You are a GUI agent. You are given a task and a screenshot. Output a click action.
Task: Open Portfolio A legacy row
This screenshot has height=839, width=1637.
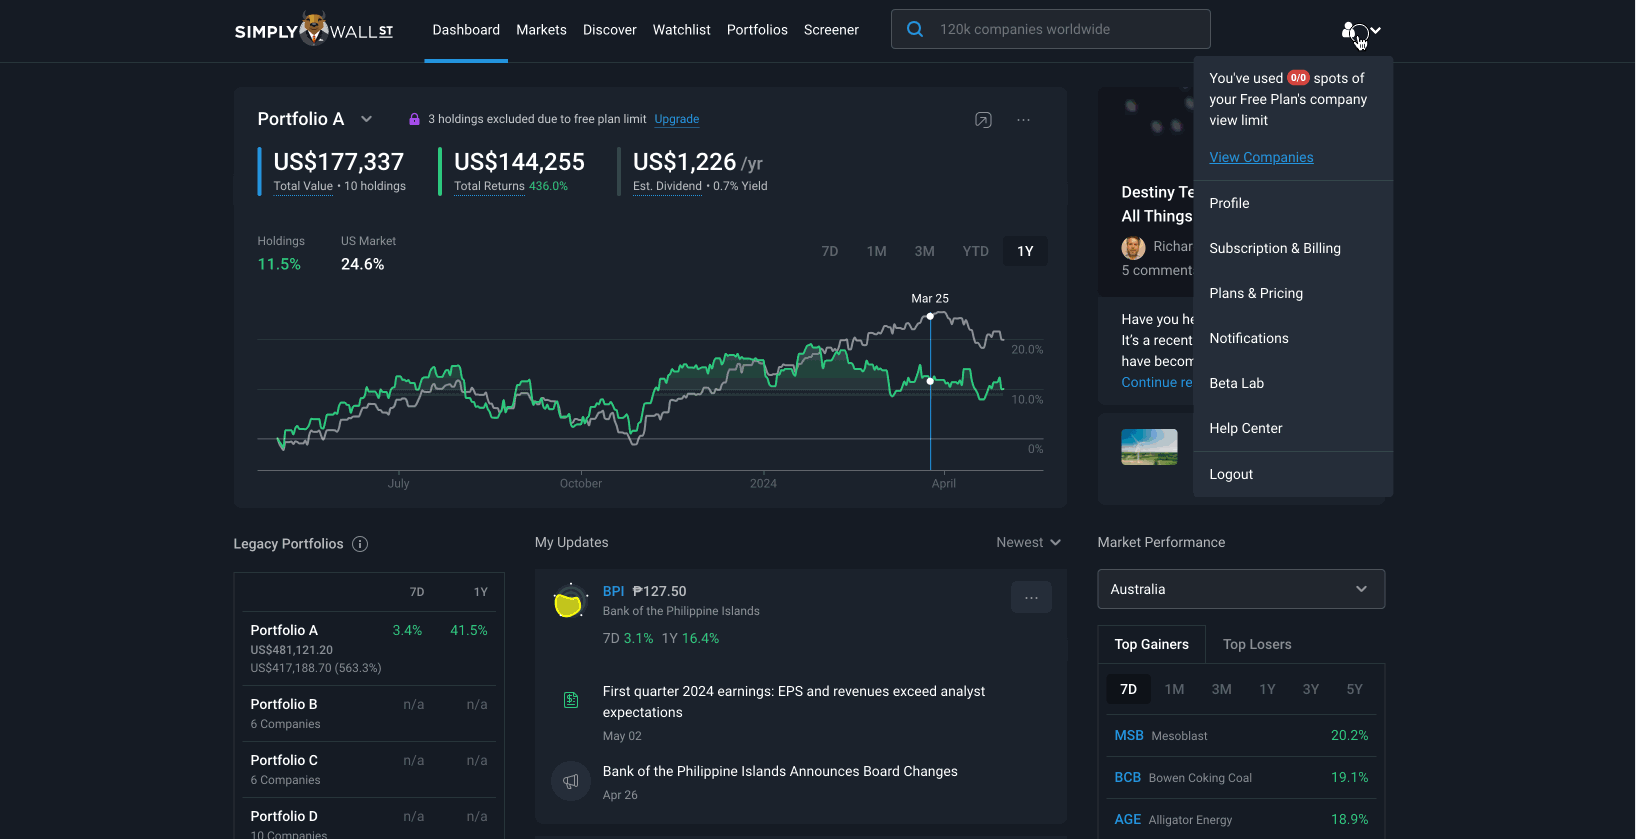pyautogui.click(x=369, y=648)
